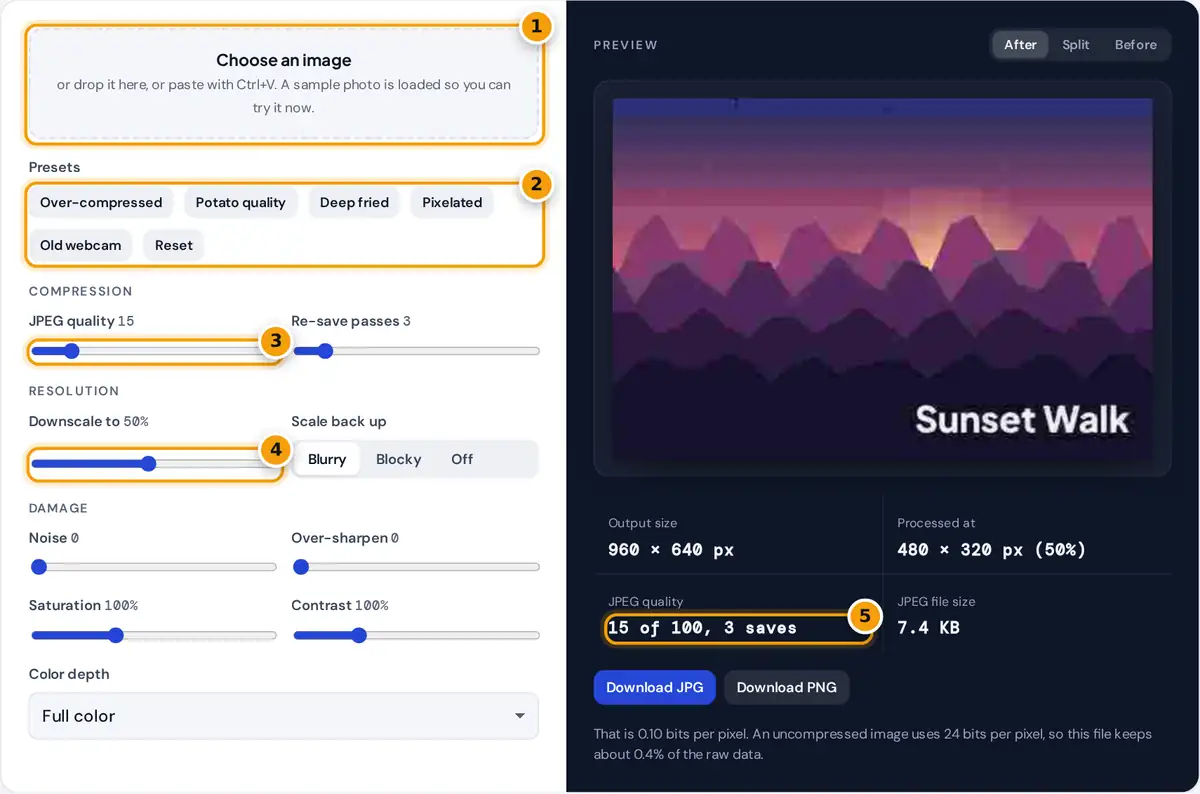The image size is (1200, 794).
Task: Click the Reset preset button
Action: pos(174,245)
